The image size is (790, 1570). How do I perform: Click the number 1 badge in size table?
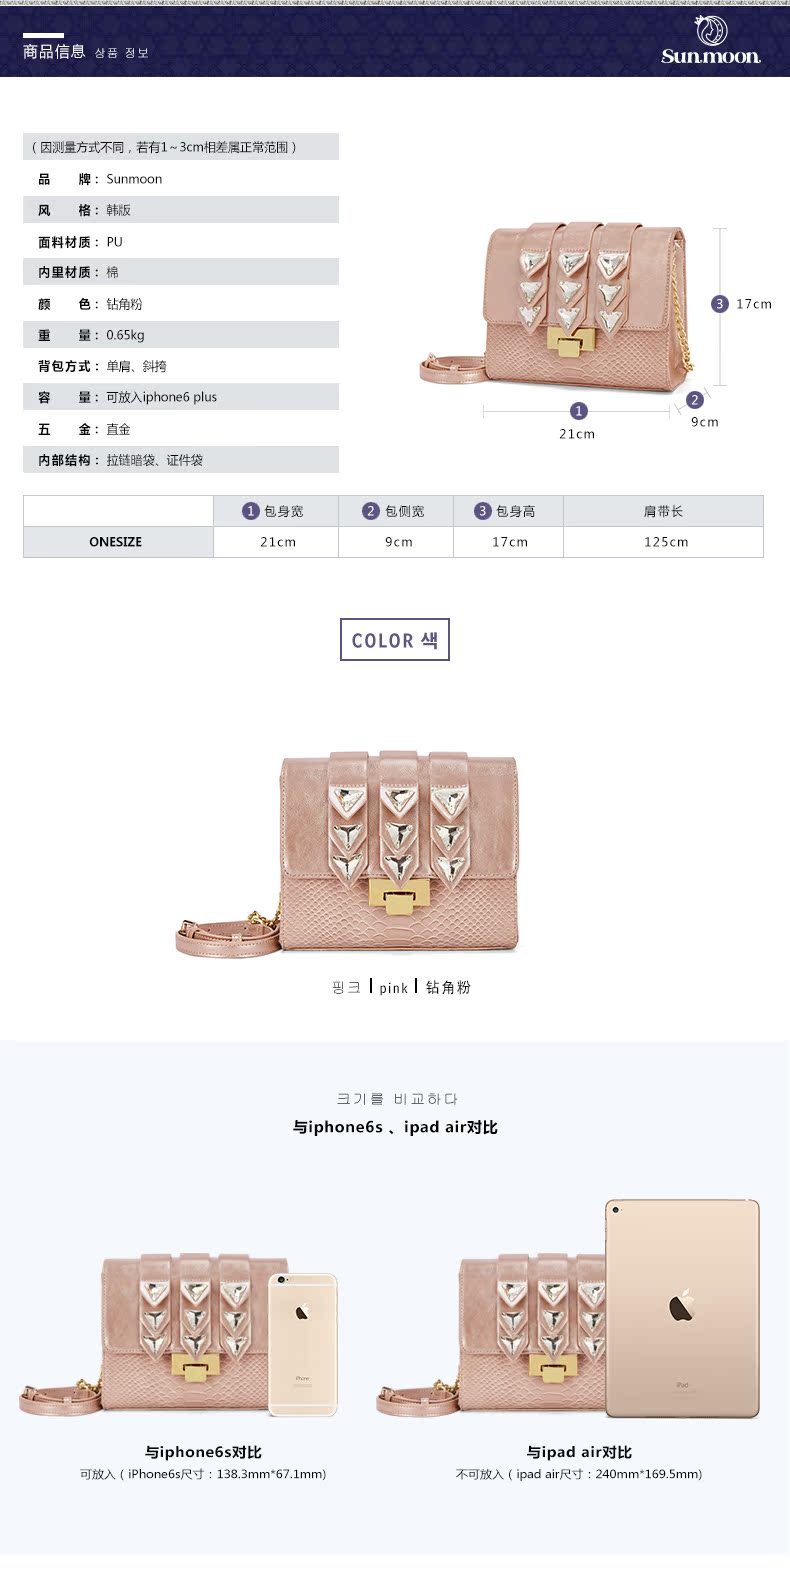pos(251,511)
